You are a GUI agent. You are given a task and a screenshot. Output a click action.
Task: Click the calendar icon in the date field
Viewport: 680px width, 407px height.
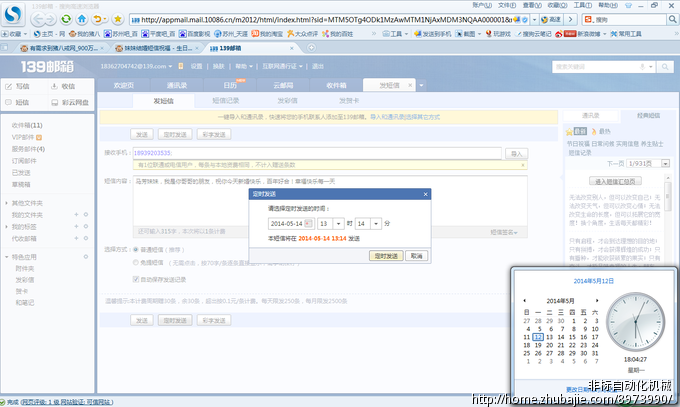(308, 223)
